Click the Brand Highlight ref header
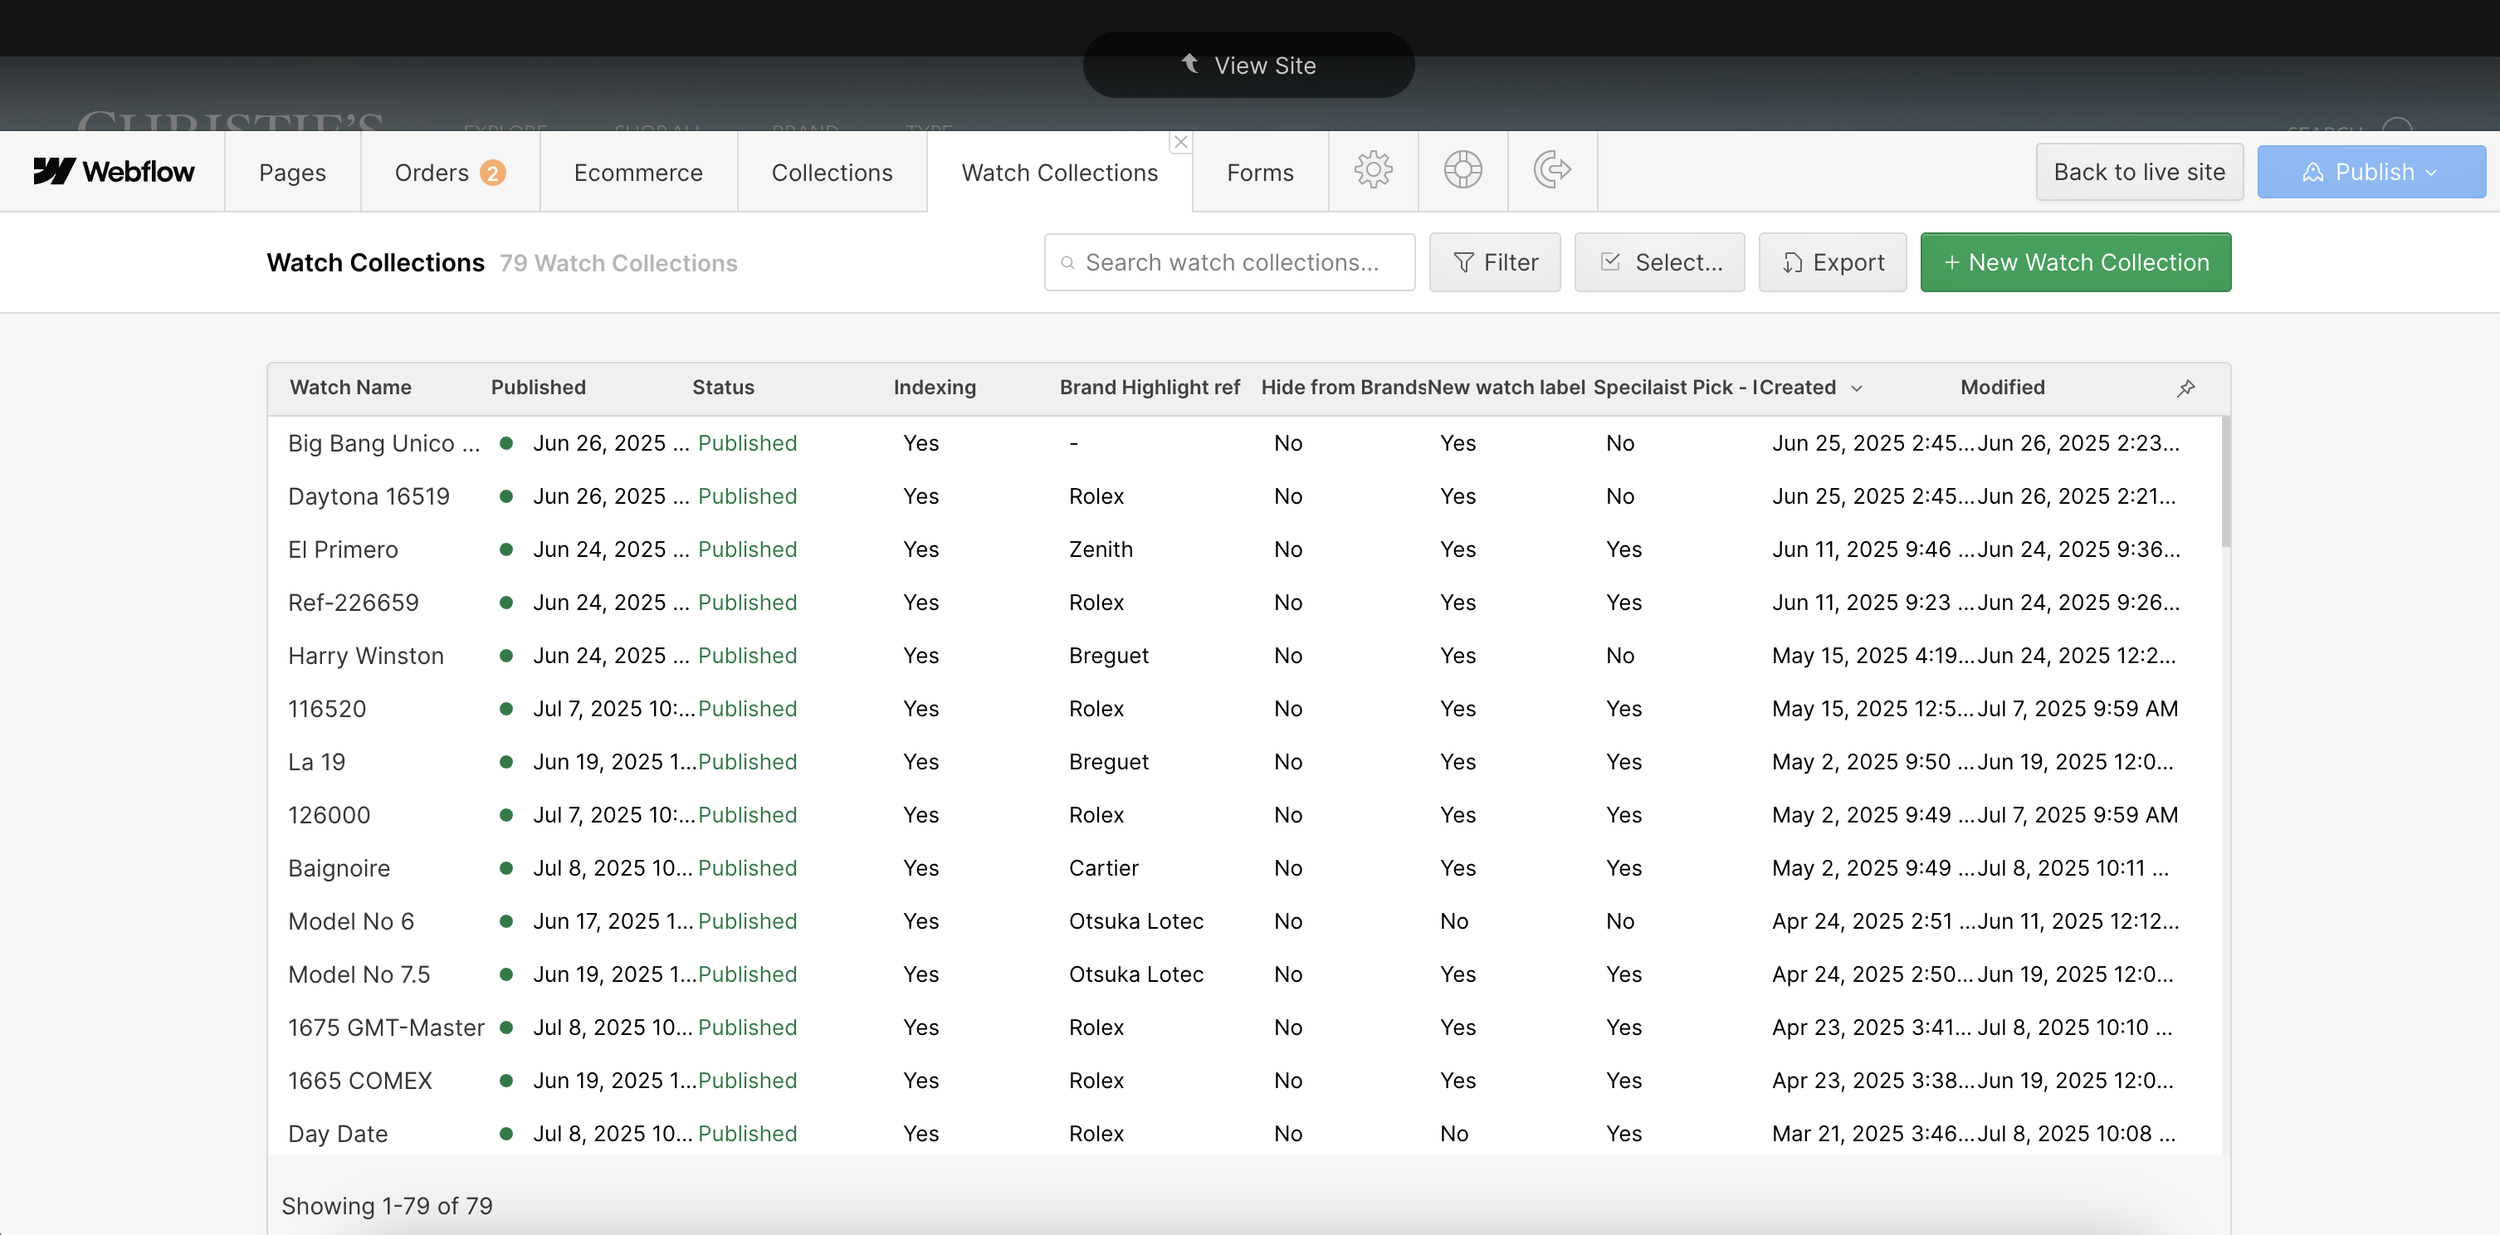The height and width of the screenshot is (1235, 2500). coord(1149,388)
